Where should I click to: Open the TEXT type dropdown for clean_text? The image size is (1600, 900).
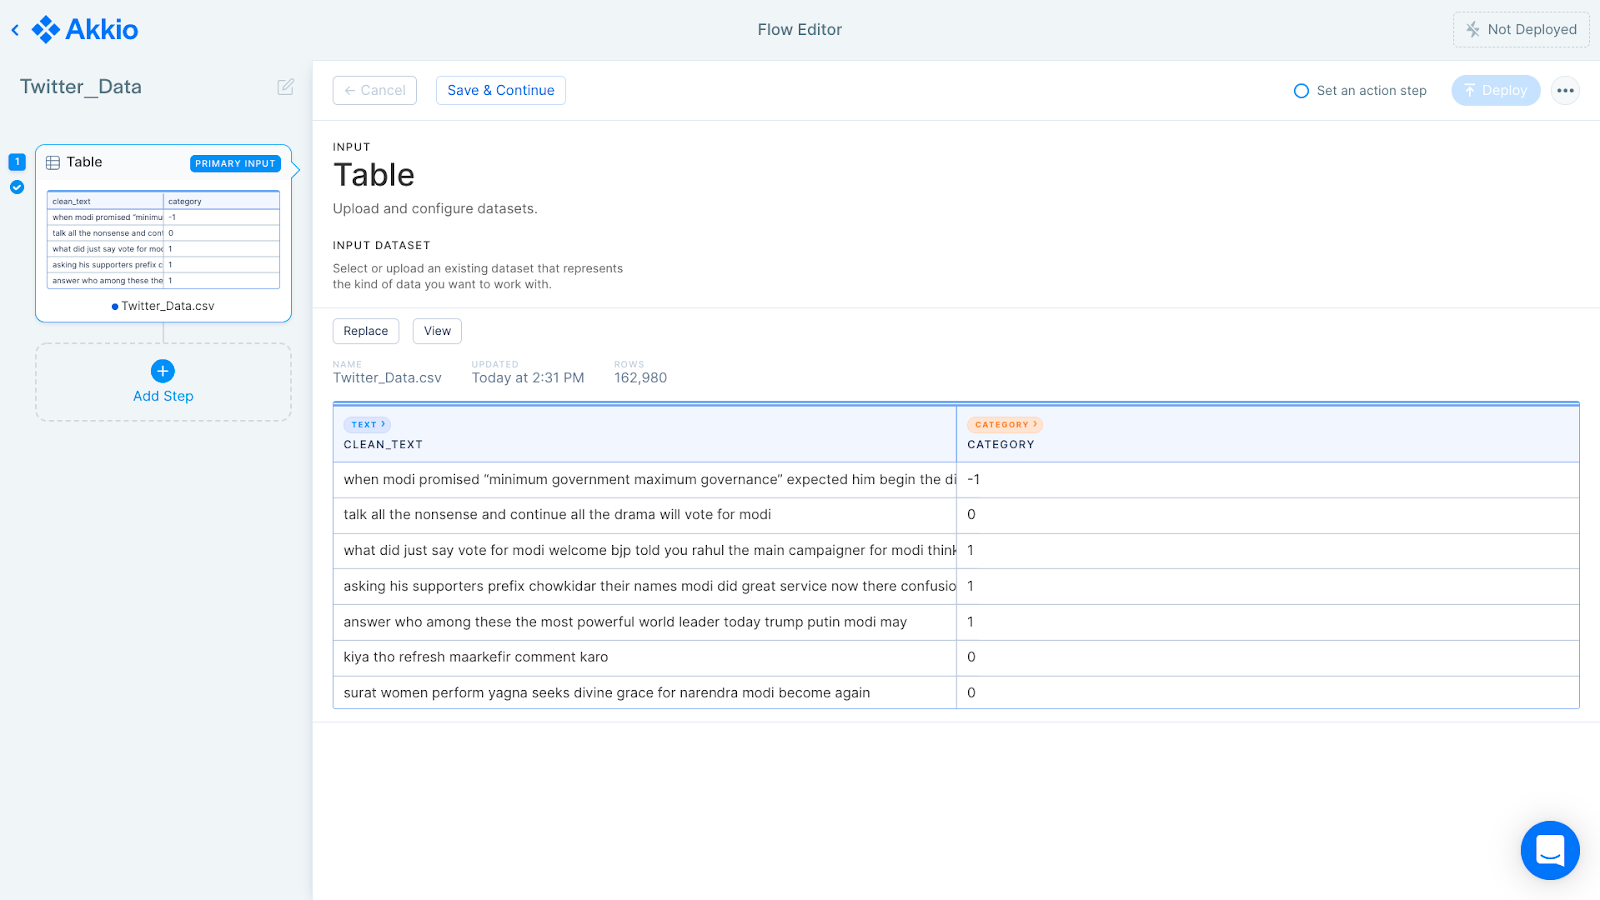367,425
